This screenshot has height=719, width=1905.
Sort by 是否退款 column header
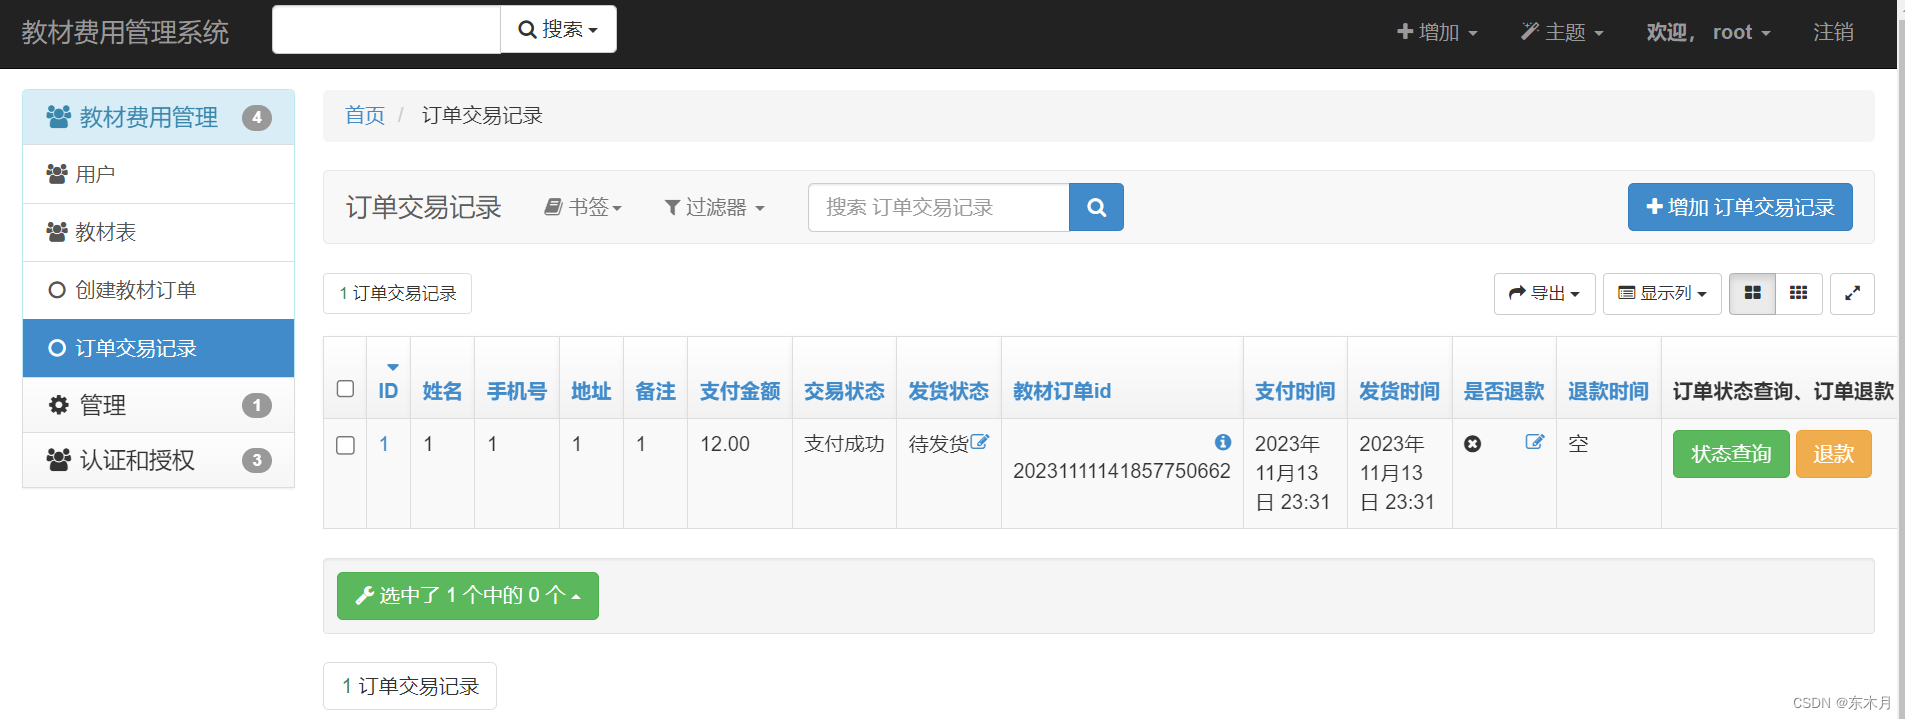pyautogui.click(x=1504, y=391)
